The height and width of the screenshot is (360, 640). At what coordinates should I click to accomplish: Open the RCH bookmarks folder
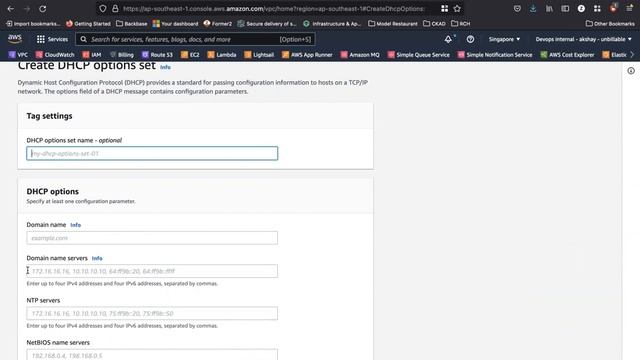click(460, 24)
